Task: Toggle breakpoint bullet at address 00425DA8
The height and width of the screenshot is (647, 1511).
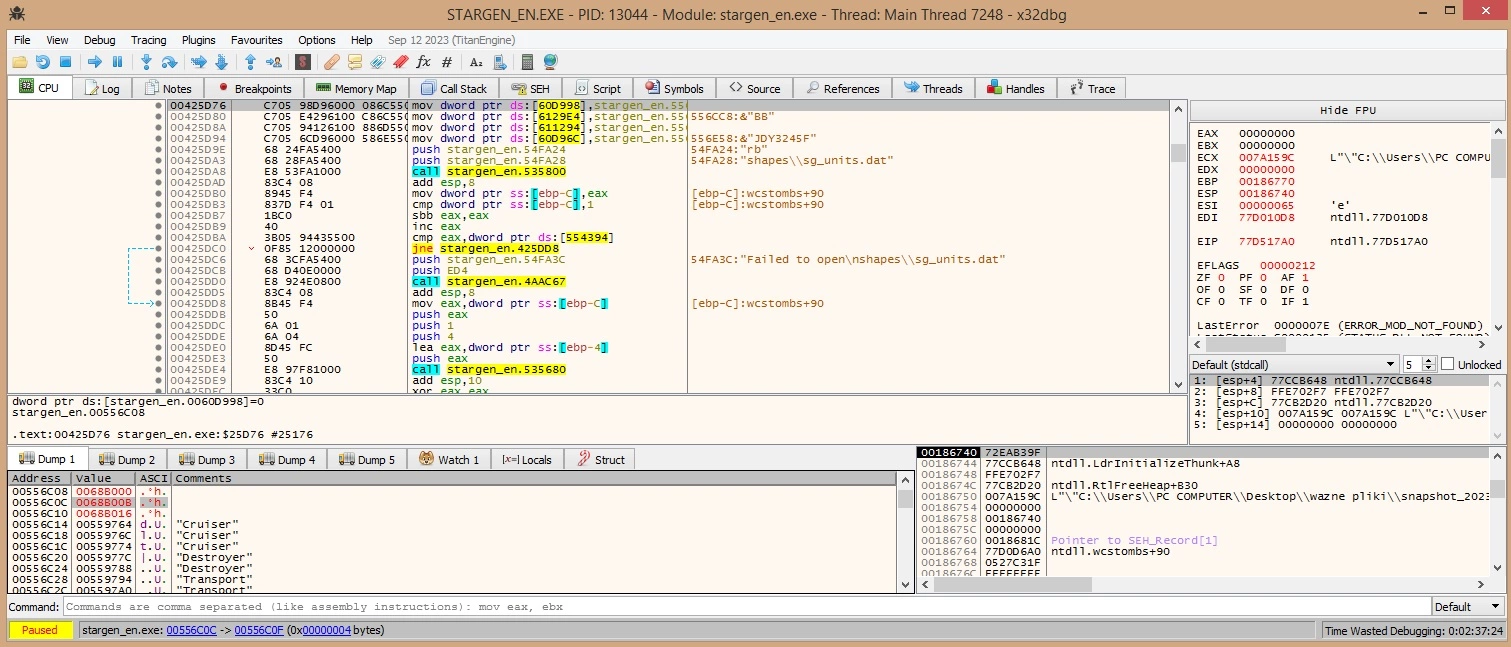Action: coord(158,170)
